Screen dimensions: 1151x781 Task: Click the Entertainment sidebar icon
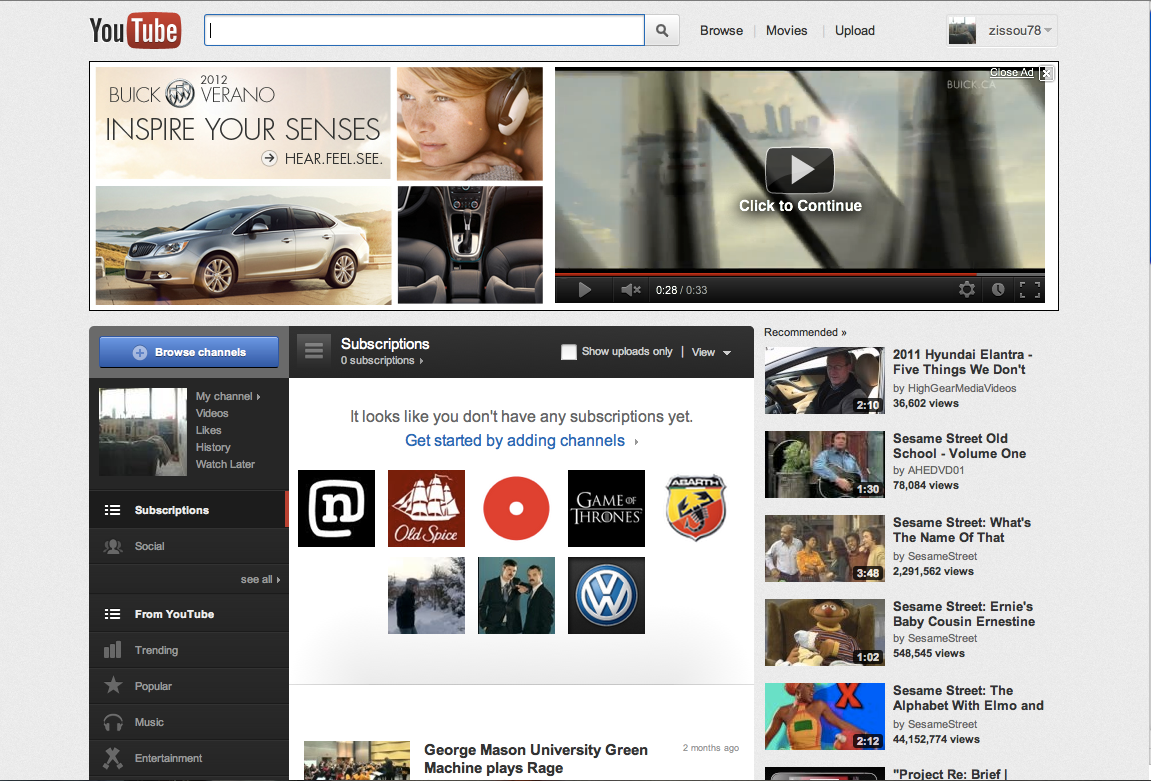(x=113, y=758)
